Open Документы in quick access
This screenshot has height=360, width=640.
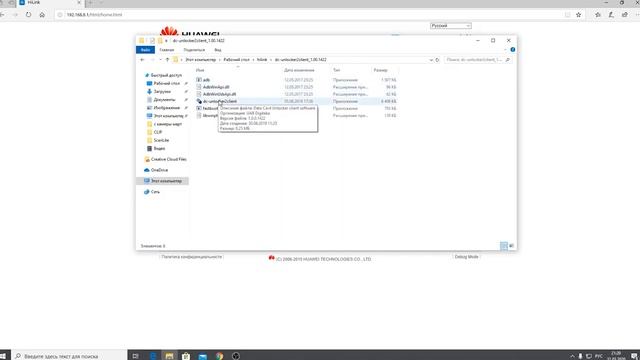pyautogui.click(x=164, y=100)
